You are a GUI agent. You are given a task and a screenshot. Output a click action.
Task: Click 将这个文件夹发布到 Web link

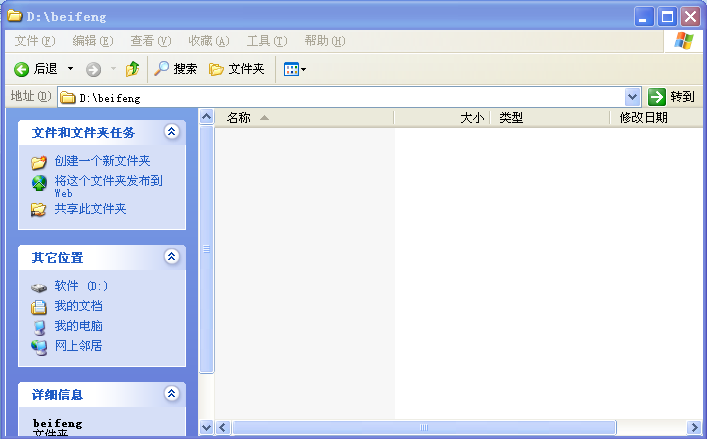pyautogui.click(x=108, y=187)
